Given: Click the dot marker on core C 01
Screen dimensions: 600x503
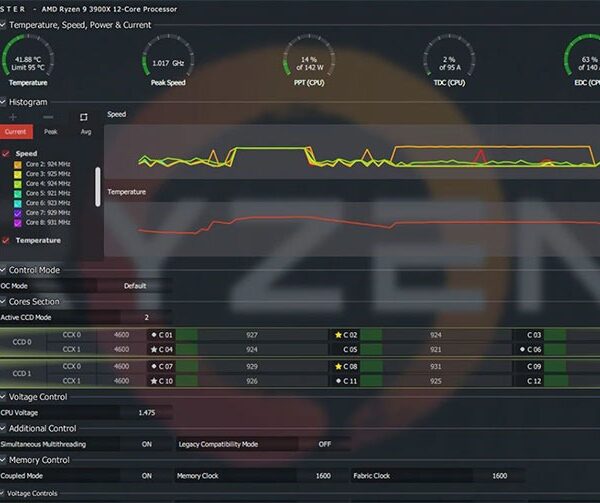Looking at the screenshot, I should tap(154, 335).
